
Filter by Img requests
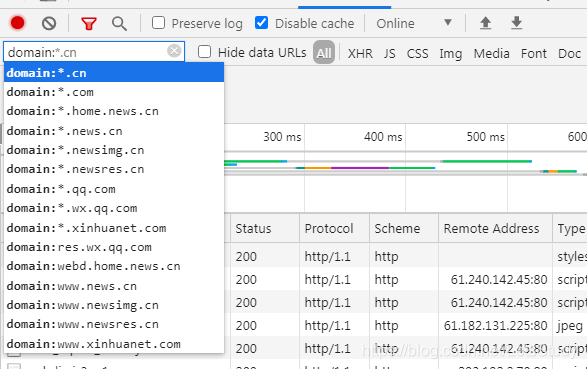tap(450, 54)
